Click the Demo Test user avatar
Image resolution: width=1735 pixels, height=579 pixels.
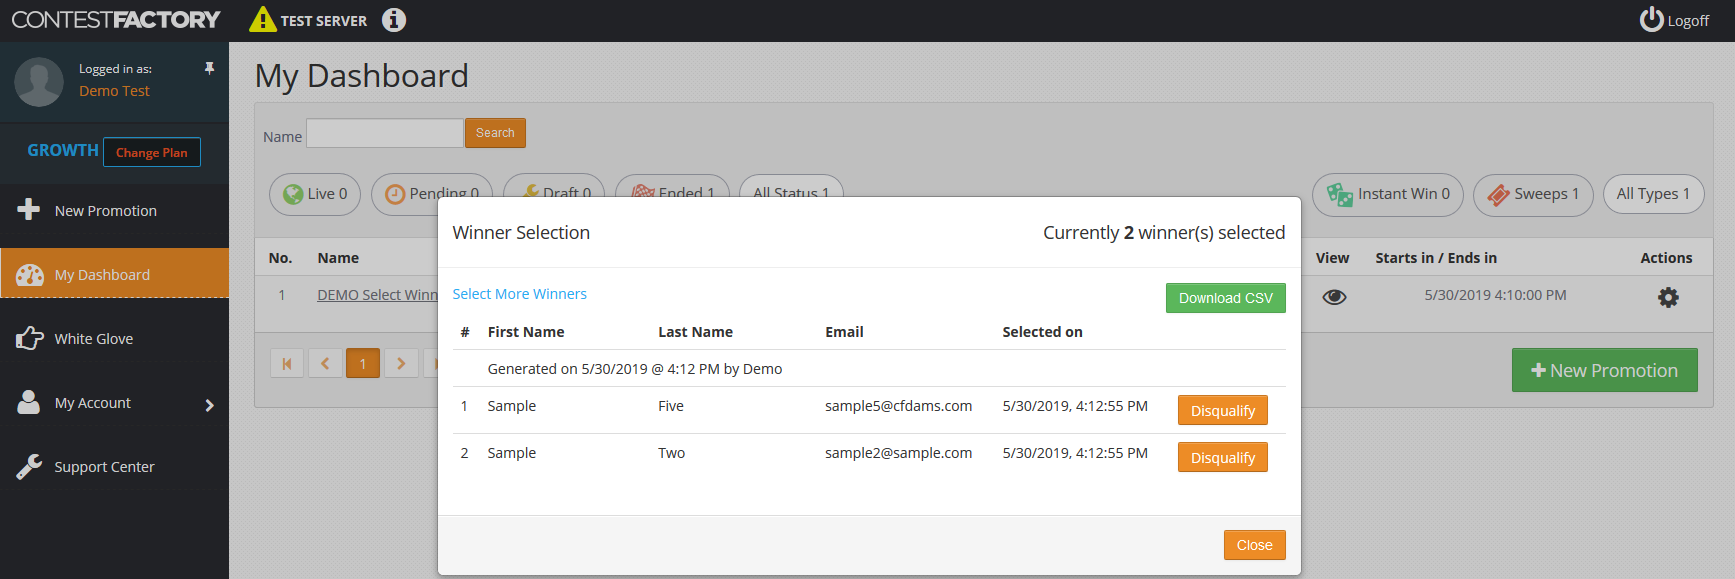click(x=39, y=82)
